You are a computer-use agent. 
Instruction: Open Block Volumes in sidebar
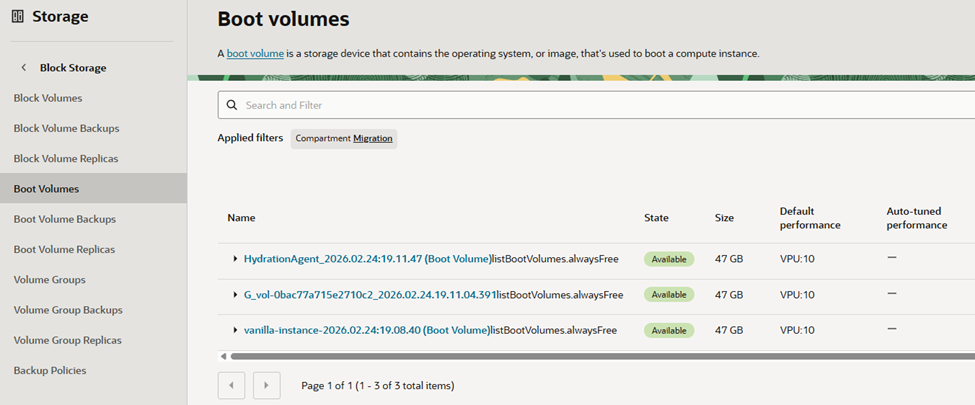[48, 98]
